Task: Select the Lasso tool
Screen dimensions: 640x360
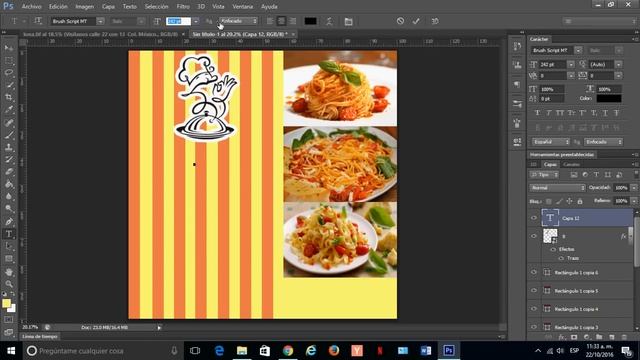Action: tap(9, 73)
